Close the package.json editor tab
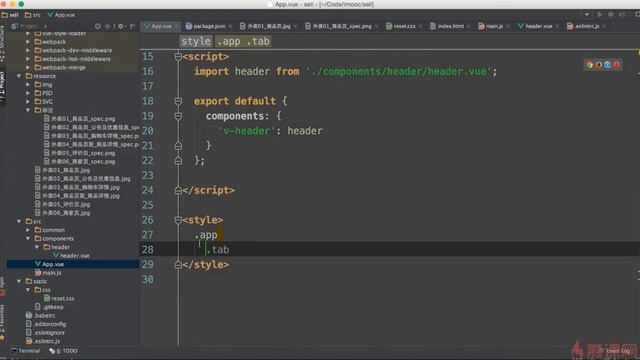 coord(230,27)
